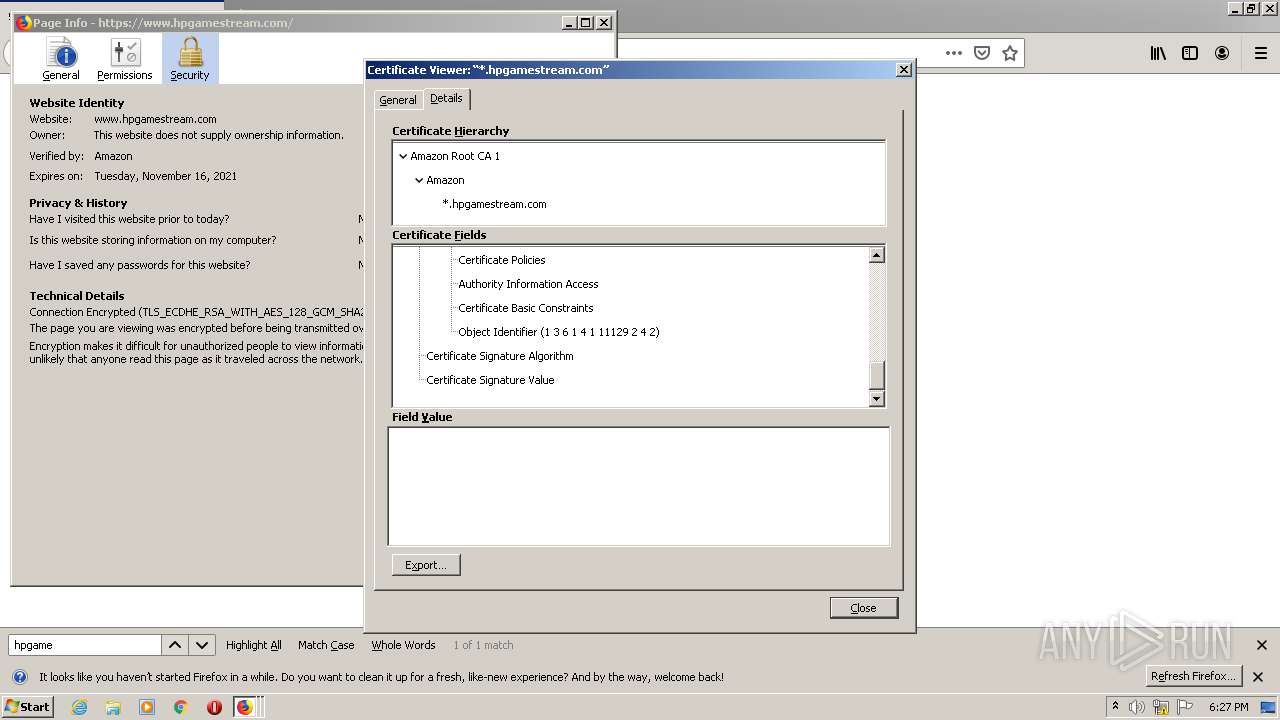Close Certificate Viewer with title bar X
Screen dimensions: 1280x720
pos(904,70)
